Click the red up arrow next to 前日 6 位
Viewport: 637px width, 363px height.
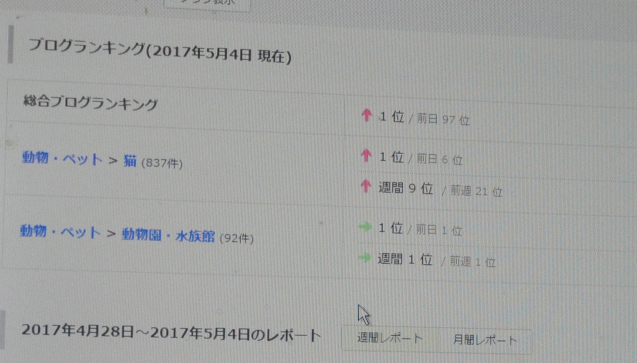(366, 156)
